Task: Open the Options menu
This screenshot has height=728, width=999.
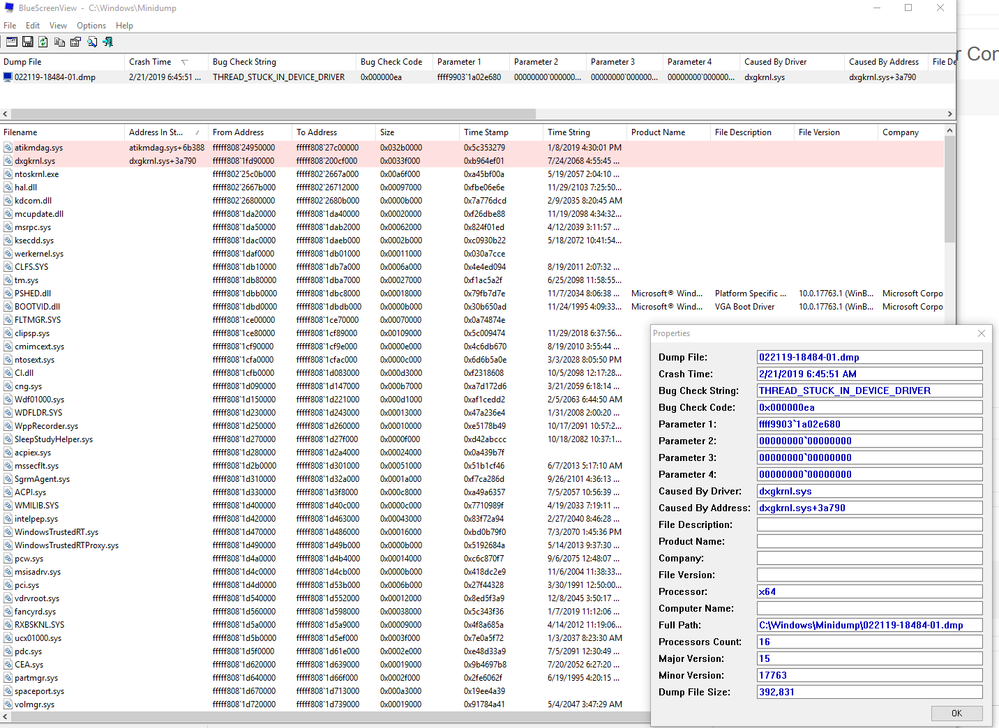Action: (91, 25)
